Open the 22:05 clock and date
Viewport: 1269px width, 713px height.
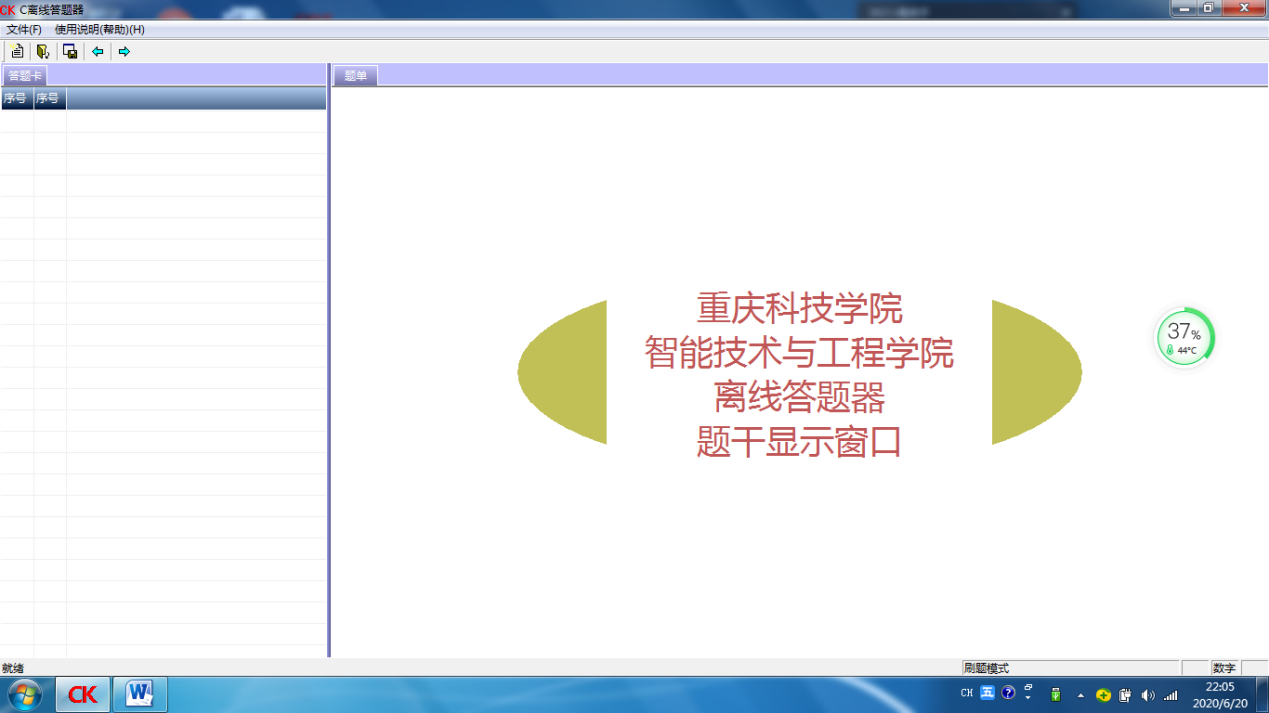point(1220,695)
